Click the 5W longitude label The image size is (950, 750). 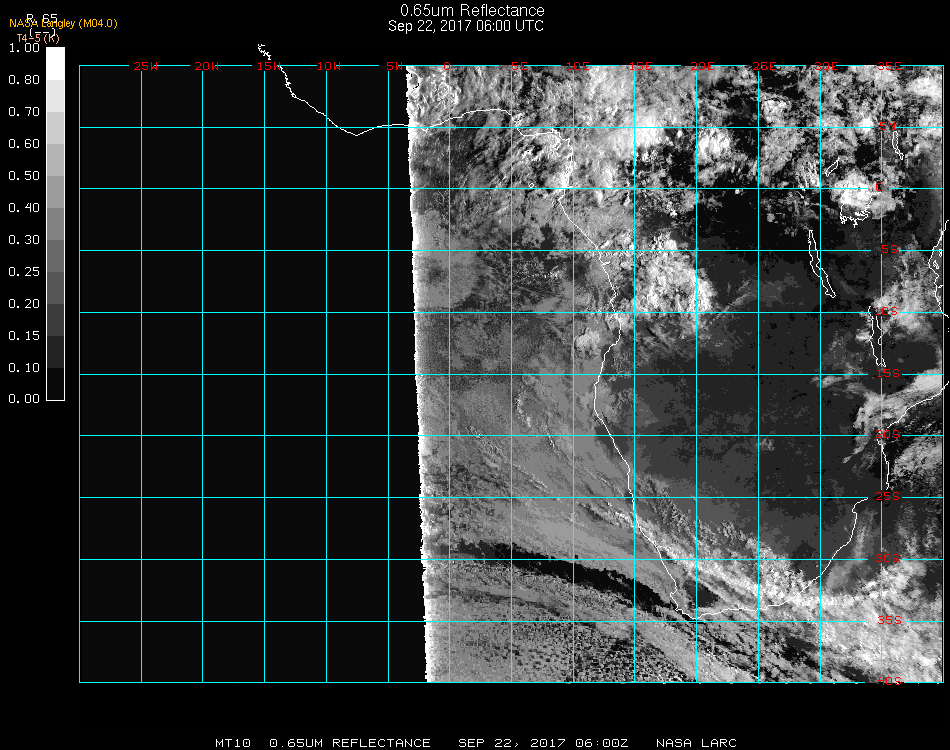coord(393,66)
